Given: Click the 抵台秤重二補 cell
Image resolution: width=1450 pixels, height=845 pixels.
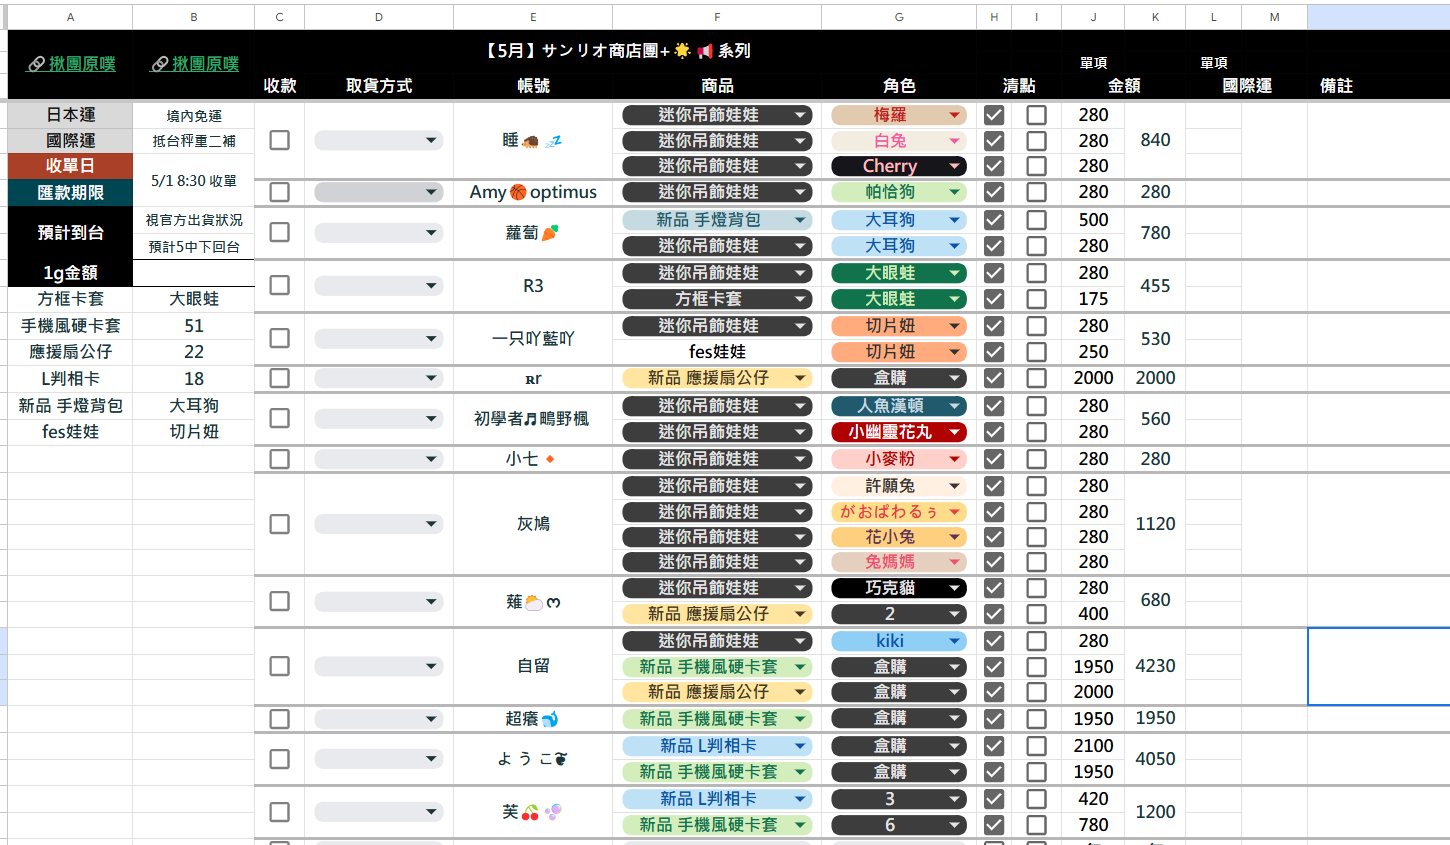Looking at the screenshot, I should pos(194,141).
